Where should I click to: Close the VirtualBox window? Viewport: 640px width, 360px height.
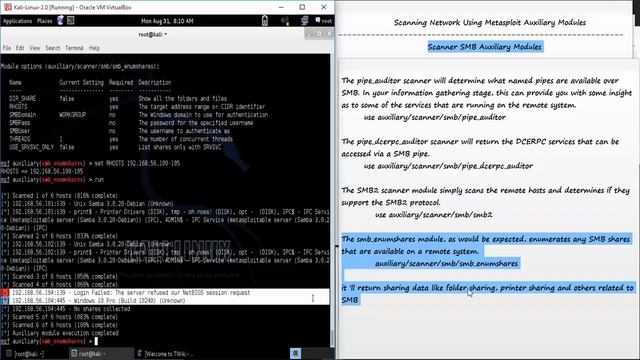(x=324, y=7)
